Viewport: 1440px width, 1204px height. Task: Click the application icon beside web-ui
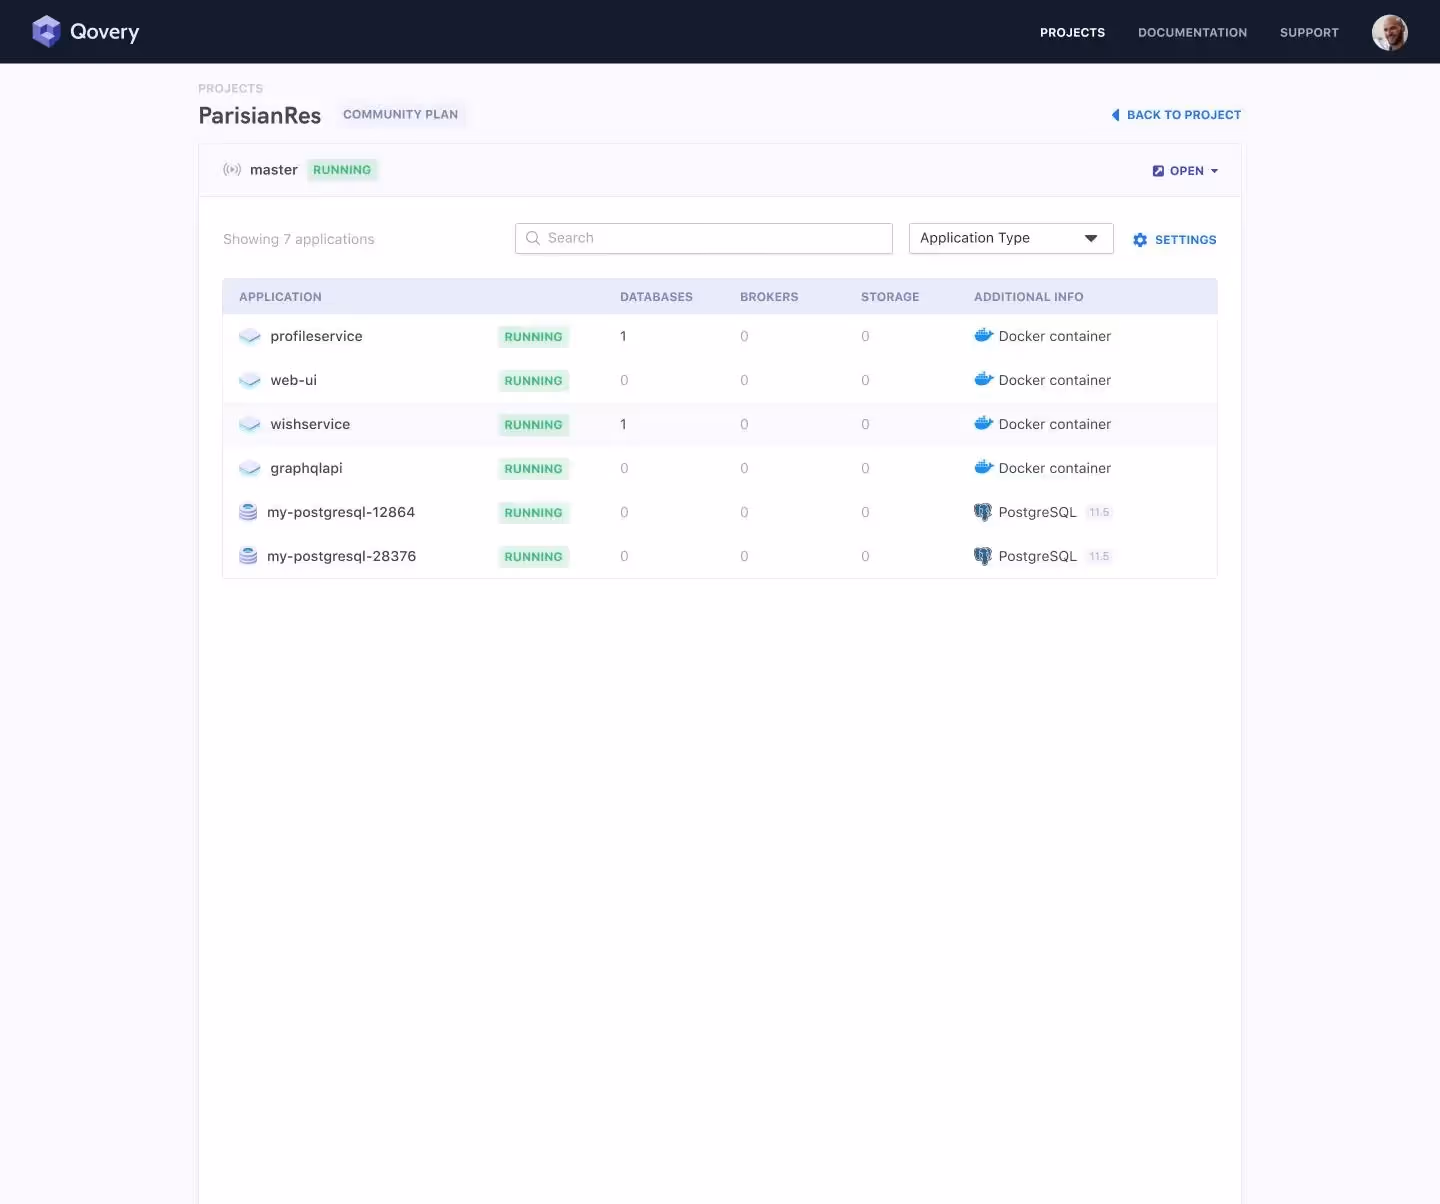coord(249,380)
